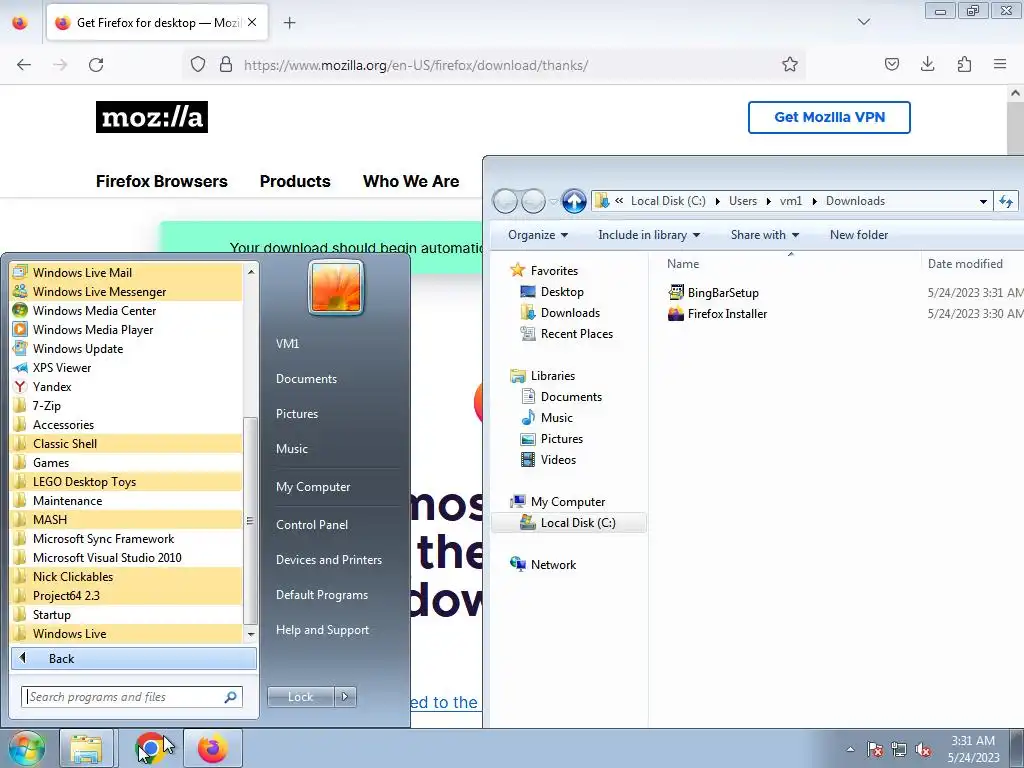The height and width of the screenshot is (768, 1024).
Task: Click the Explorer Up one level button
Action: pos(574,201)
